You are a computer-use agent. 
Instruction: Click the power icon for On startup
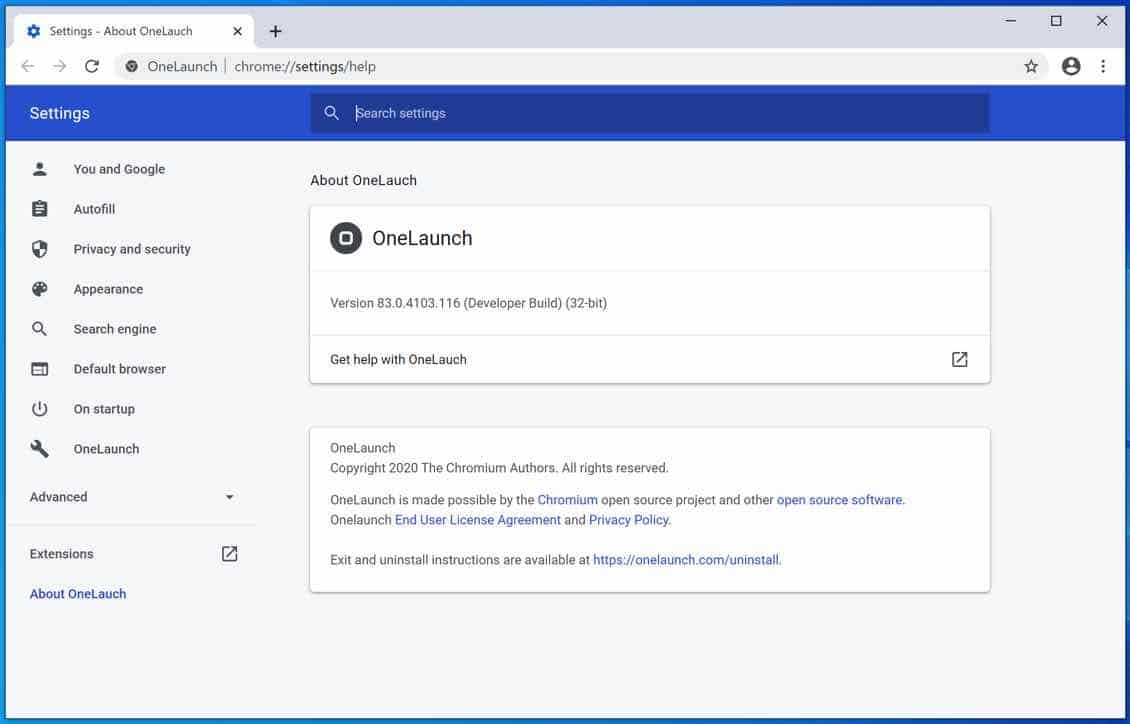[40, 409]
